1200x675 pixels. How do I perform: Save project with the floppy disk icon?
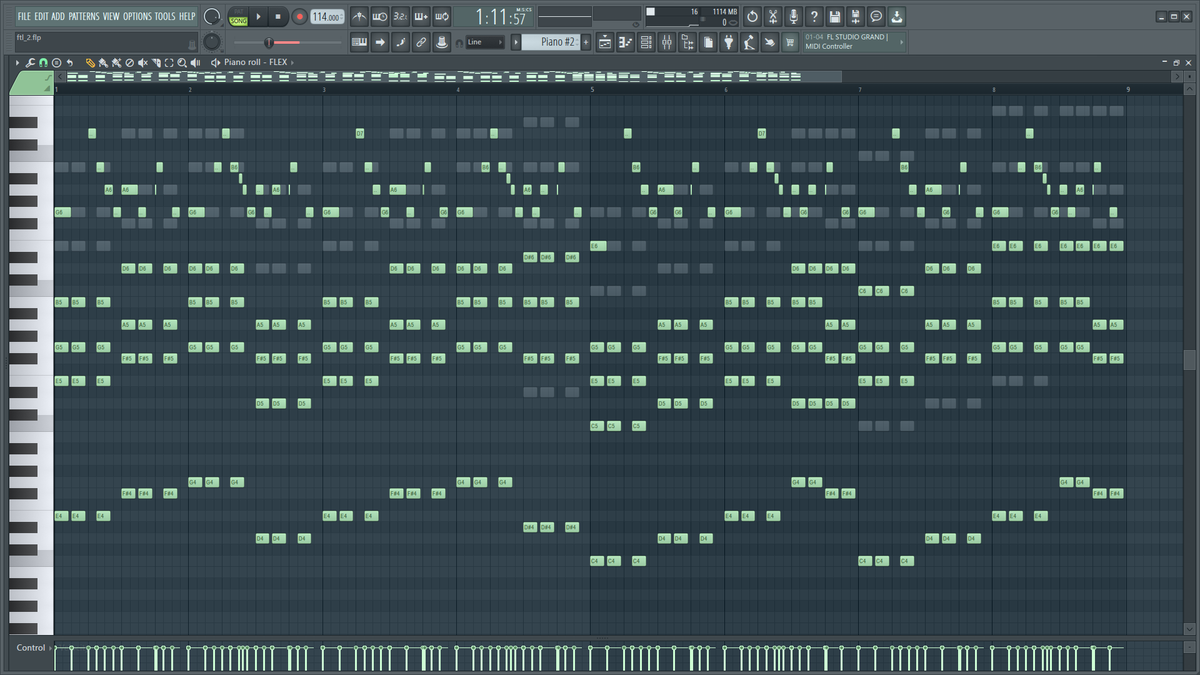point(835,17)
